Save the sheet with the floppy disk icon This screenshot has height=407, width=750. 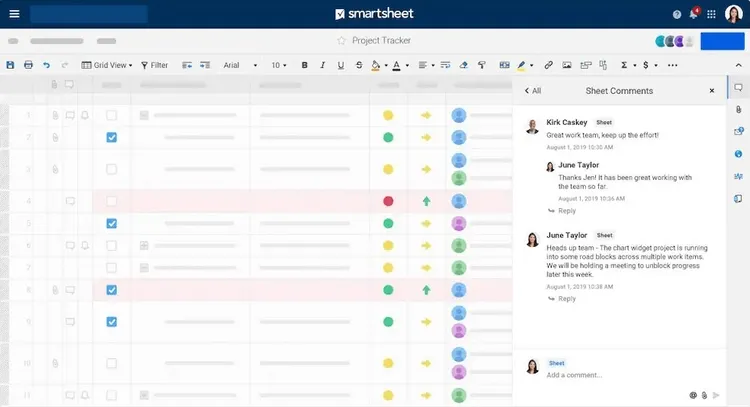10,65
